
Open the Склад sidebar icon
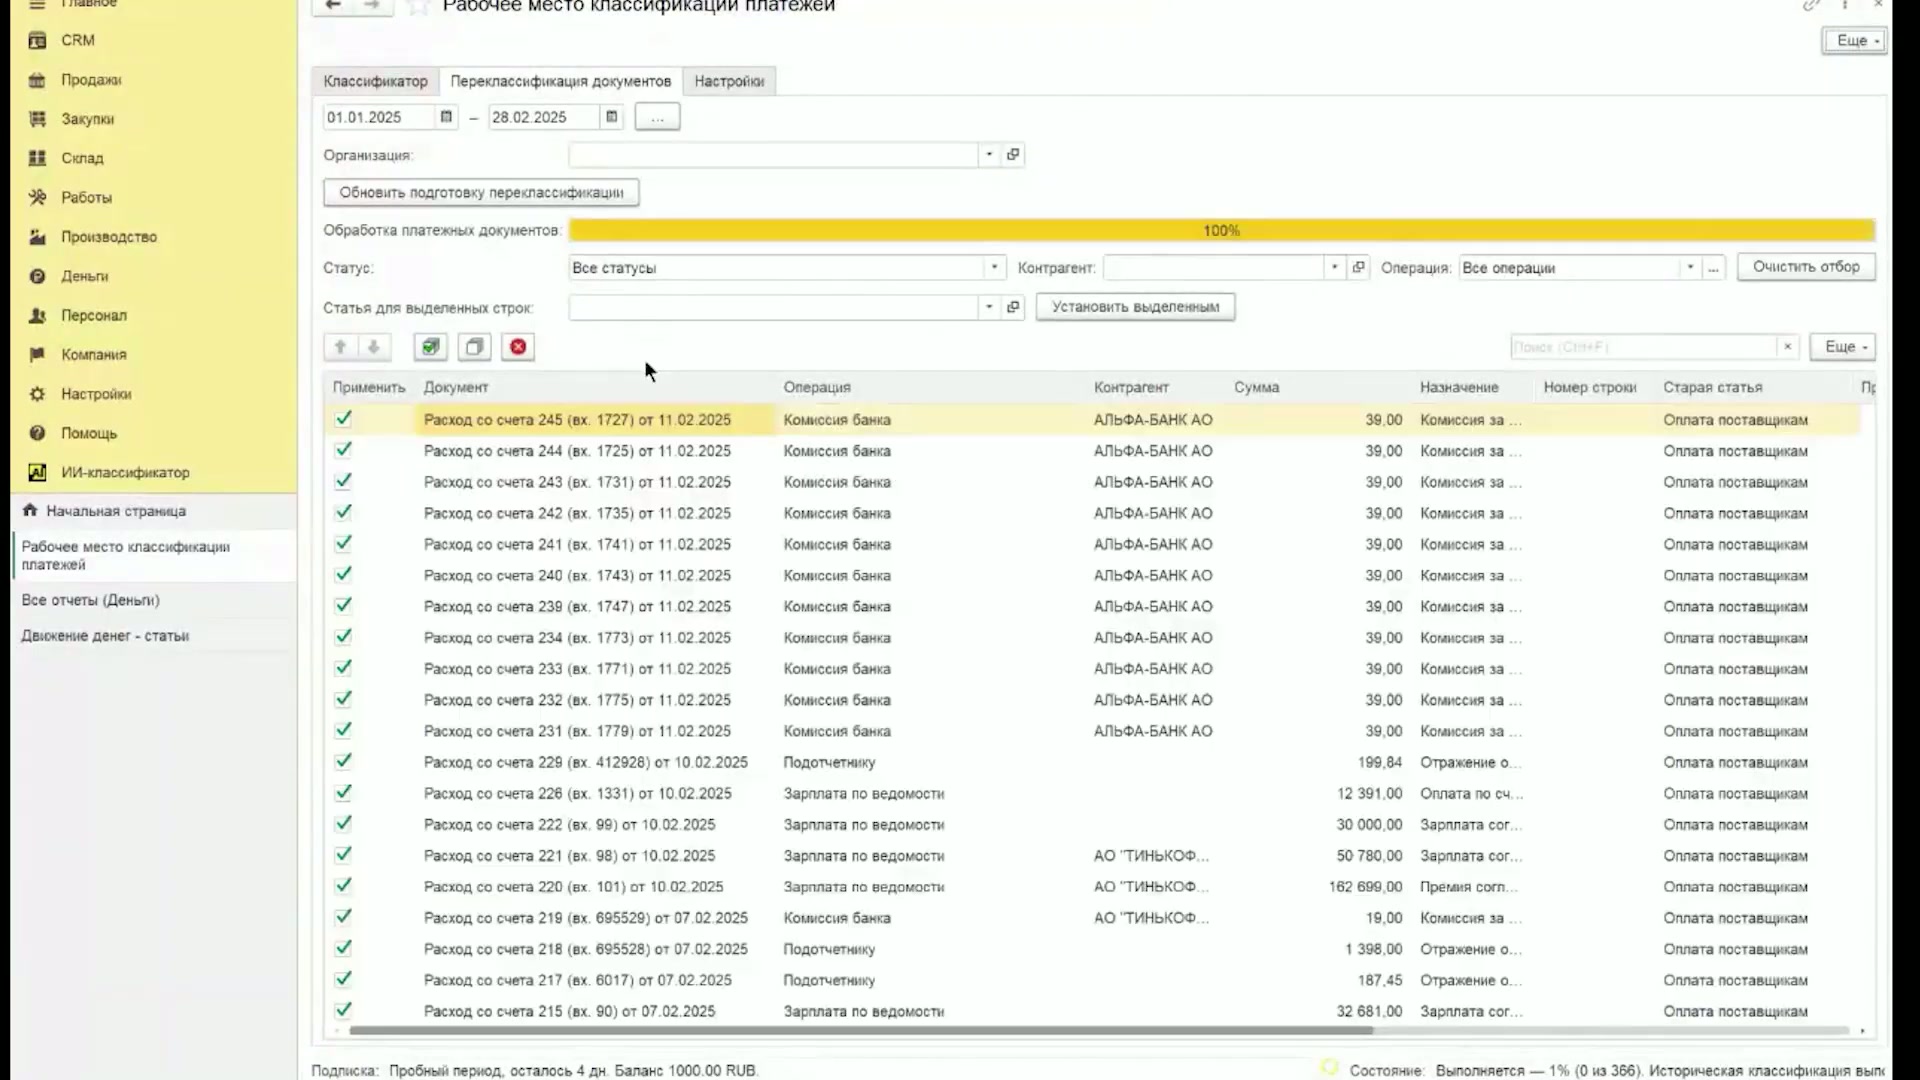coord(37,158)
